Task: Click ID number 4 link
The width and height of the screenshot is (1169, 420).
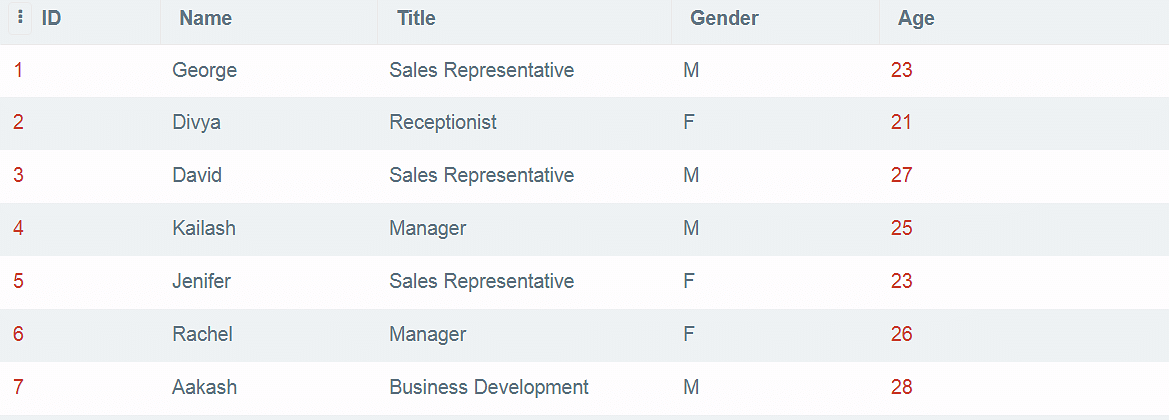Action: pos(18,228)
